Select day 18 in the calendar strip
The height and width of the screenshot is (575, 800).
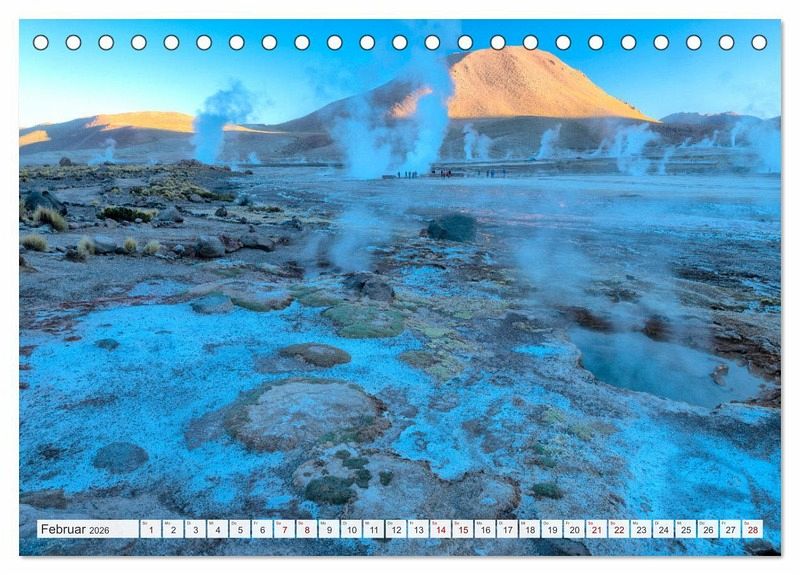point(530,529)
